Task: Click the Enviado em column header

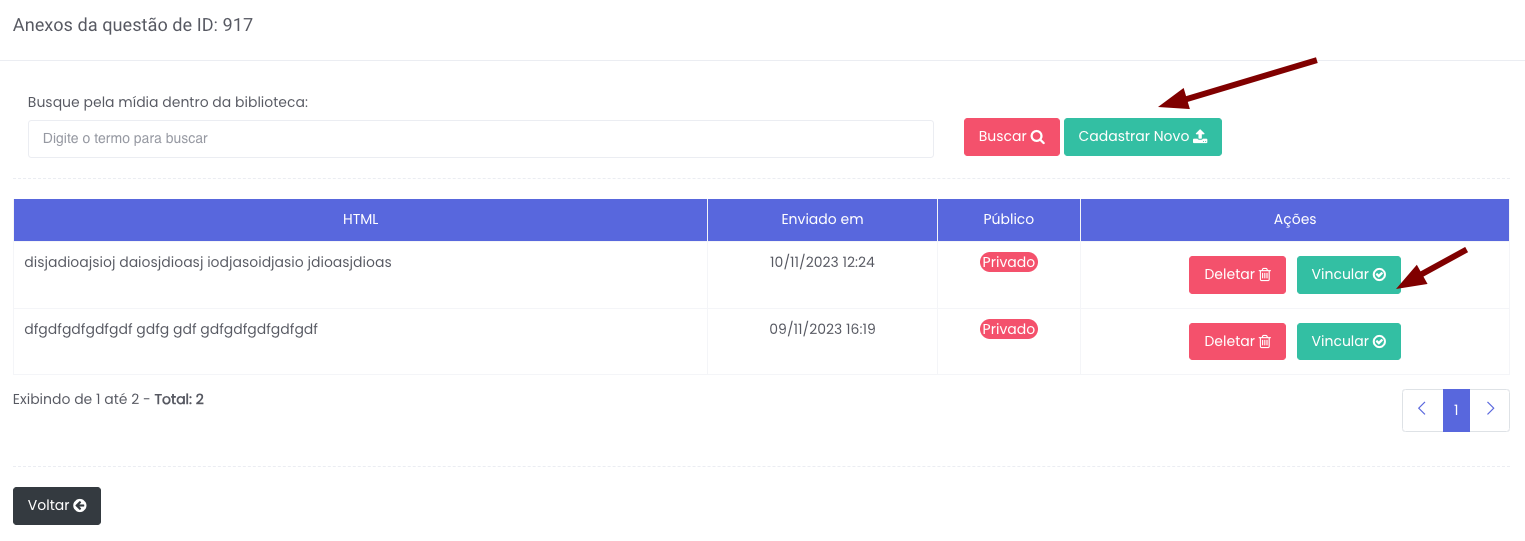Action: pyautogui.click(x=822, y=219)
